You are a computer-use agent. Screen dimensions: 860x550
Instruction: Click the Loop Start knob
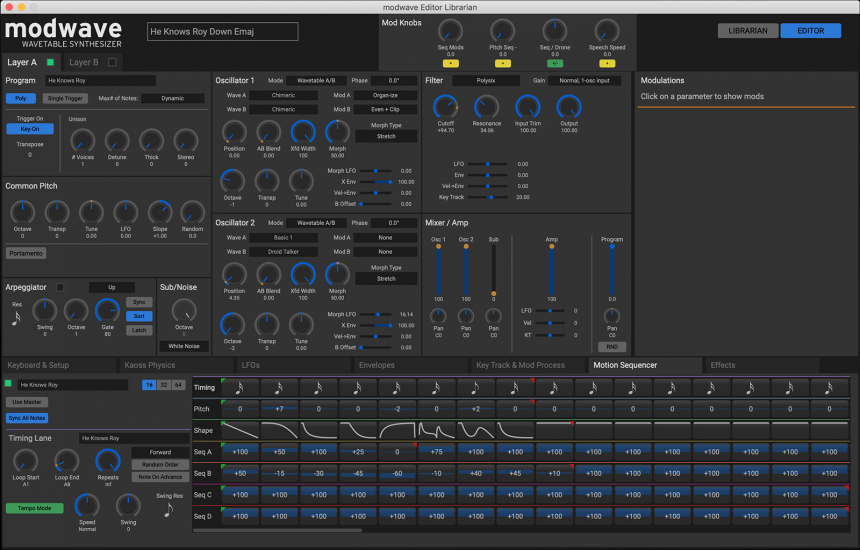[25, 462]
